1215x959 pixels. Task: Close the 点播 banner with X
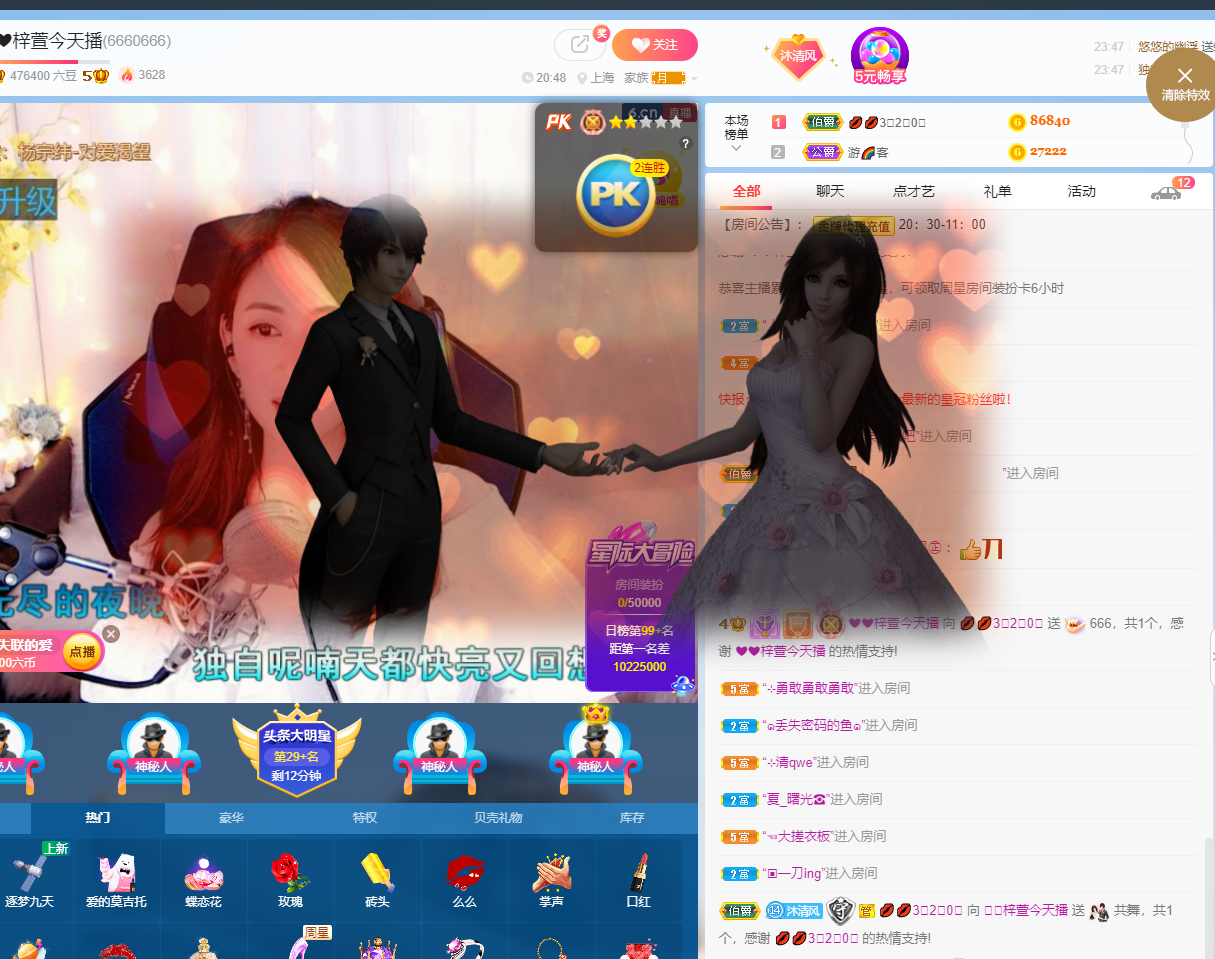(x=111, y=634)
